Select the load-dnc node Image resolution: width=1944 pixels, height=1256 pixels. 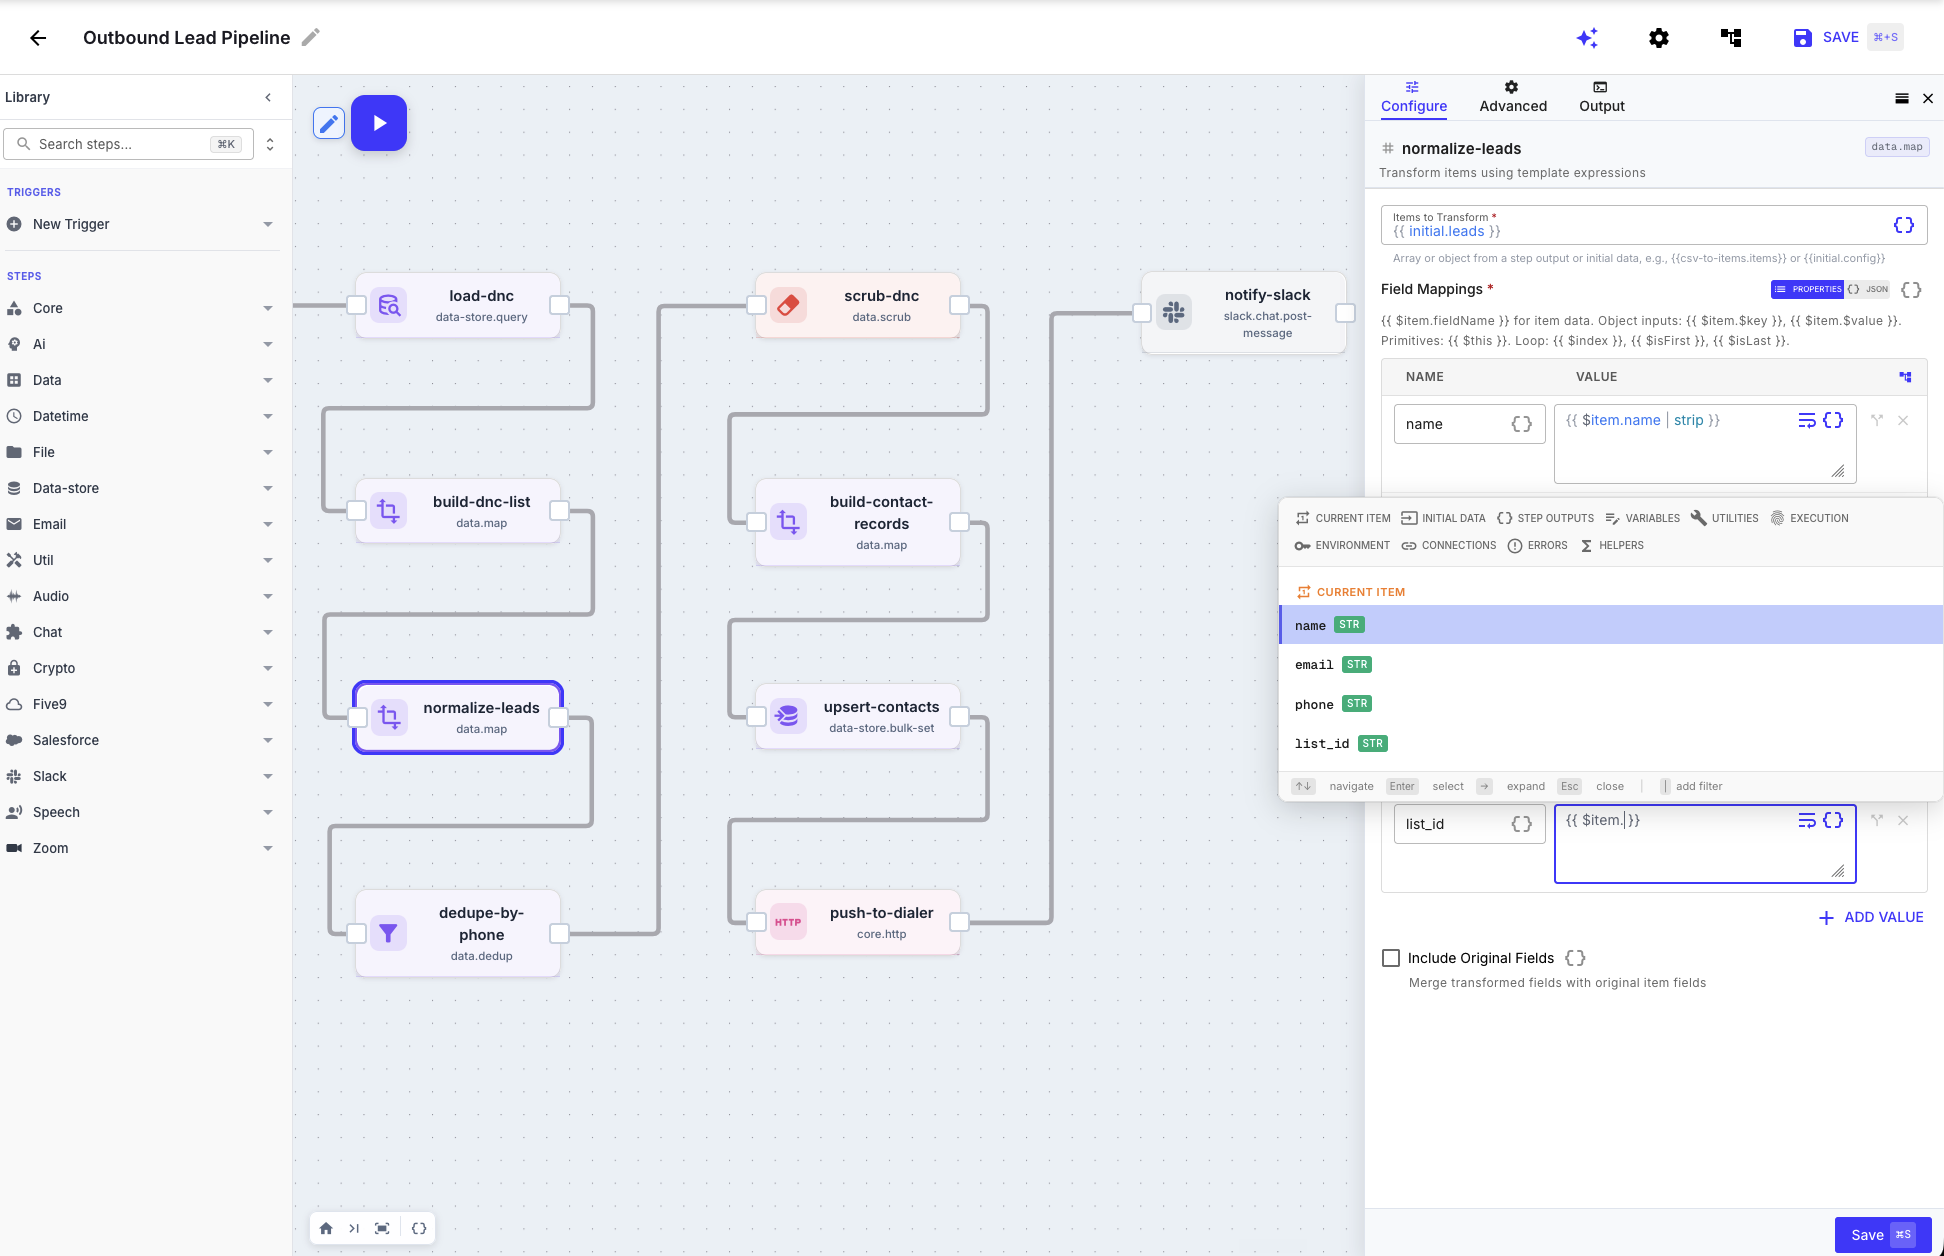[x=458, y=305]
